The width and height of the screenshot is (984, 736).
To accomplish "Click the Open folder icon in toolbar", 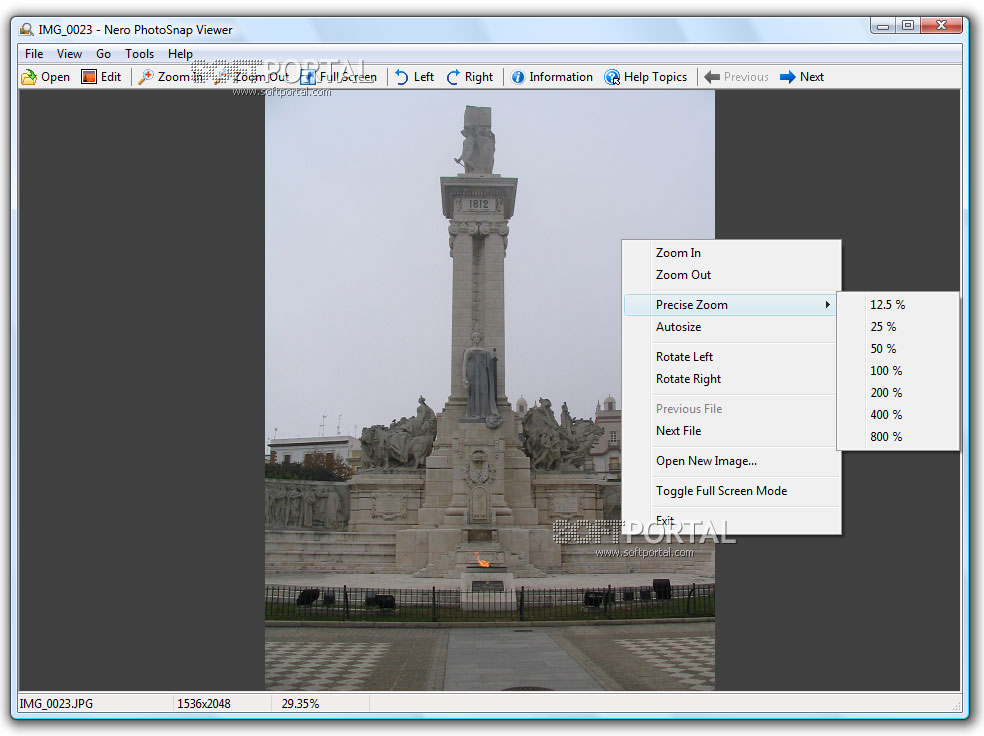I will [29, 77].
